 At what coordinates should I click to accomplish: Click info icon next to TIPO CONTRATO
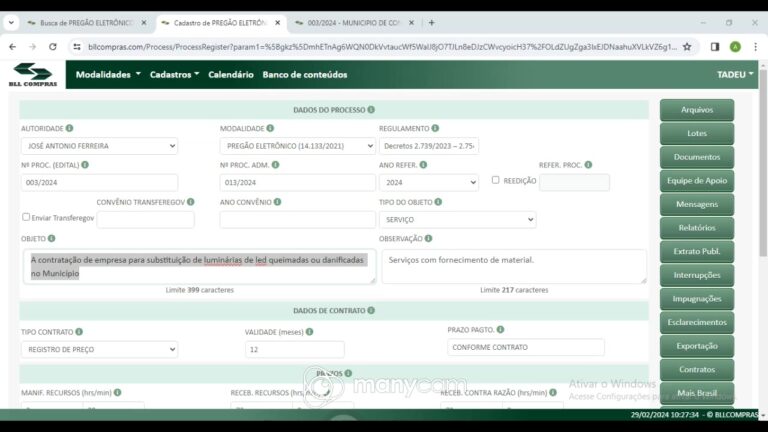pos(79,332)
